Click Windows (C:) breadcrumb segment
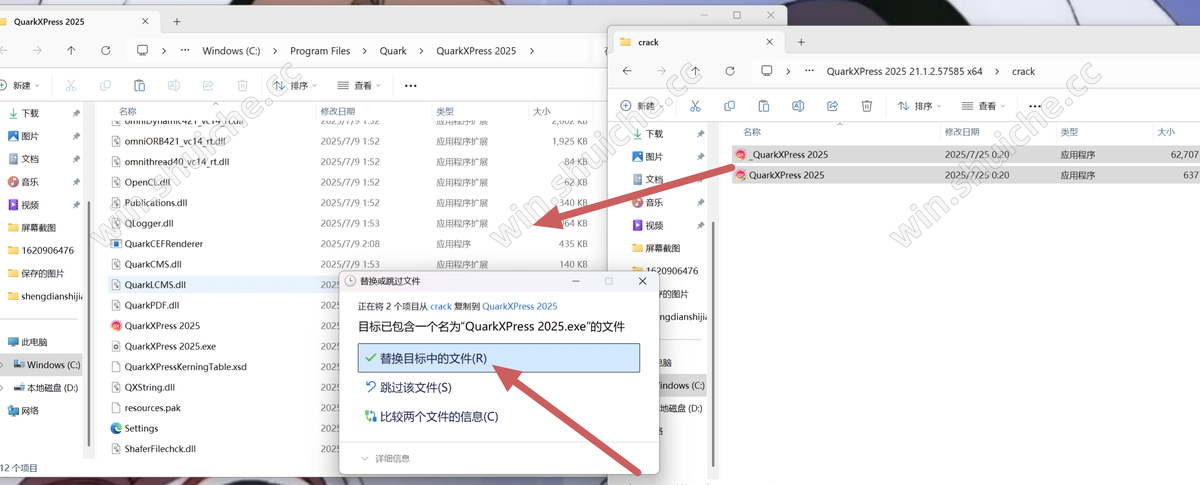 click(231, 50)
